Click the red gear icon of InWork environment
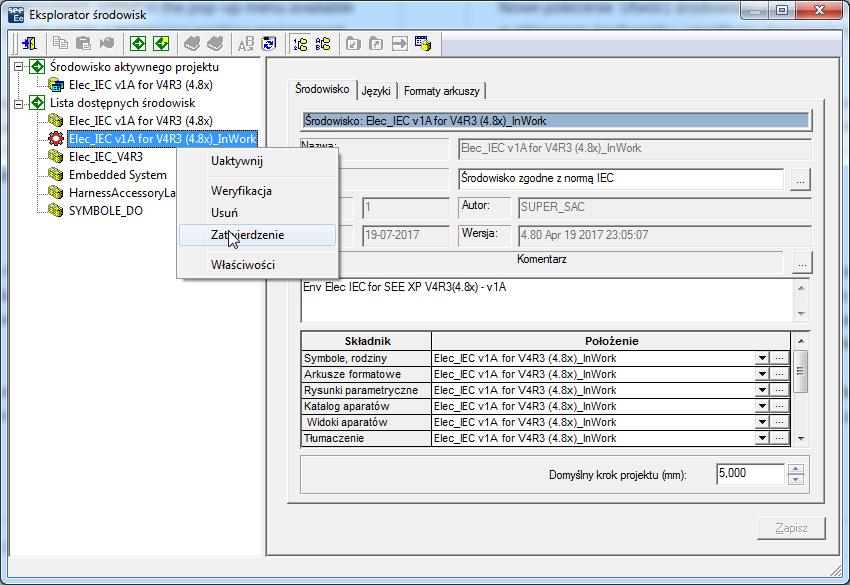850x585 pixels. [x=55, y=138]
